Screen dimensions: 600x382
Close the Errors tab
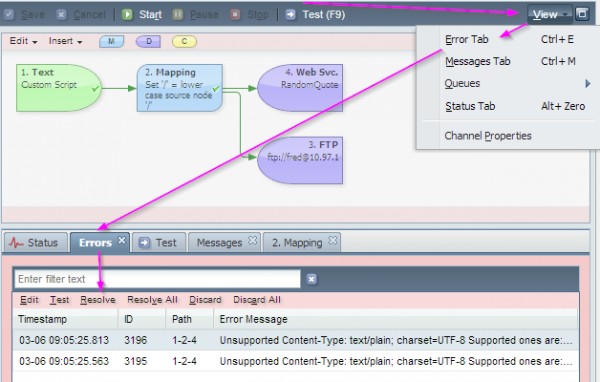122,240
